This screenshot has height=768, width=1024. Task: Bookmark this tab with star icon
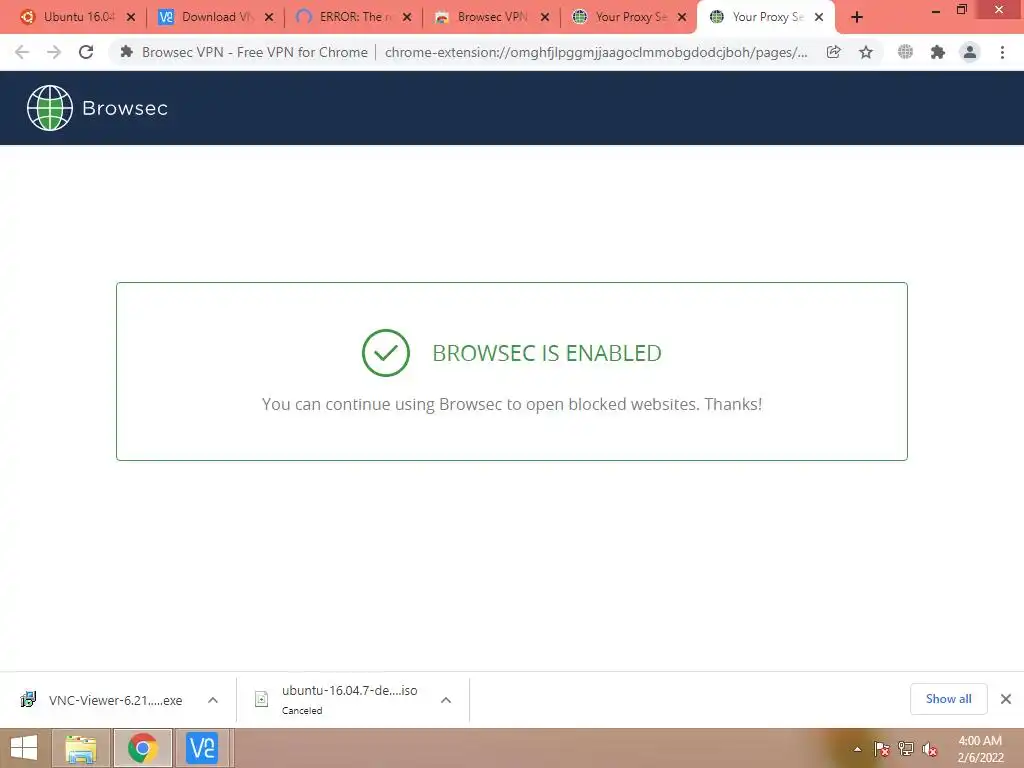point(866,52)
